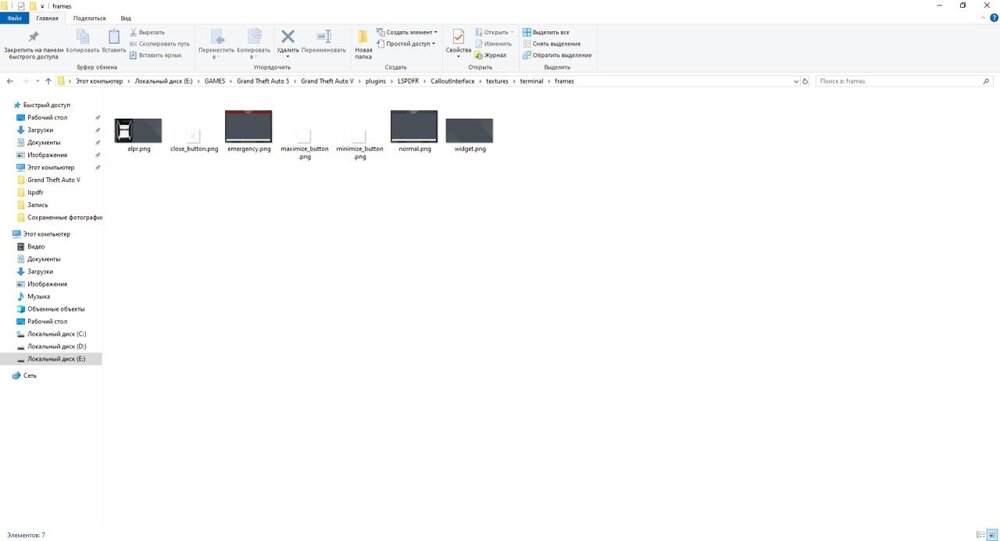Image resolution: width=1000 pixels, height=541 pixels.
Task: Switch to the Вид (View) ribbon tab
Action: [126, 18]
